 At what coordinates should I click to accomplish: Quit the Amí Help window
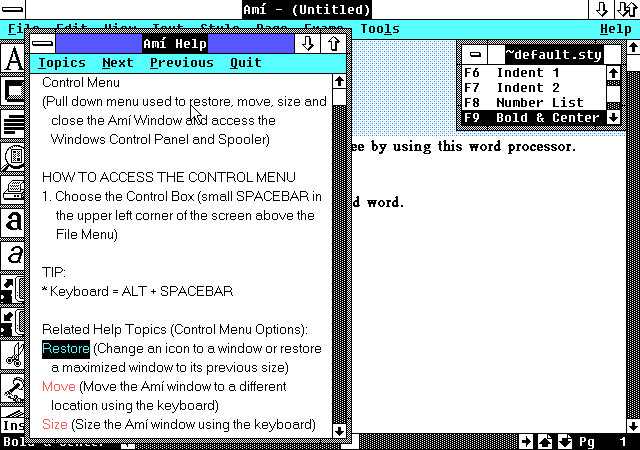coord(245,63)
